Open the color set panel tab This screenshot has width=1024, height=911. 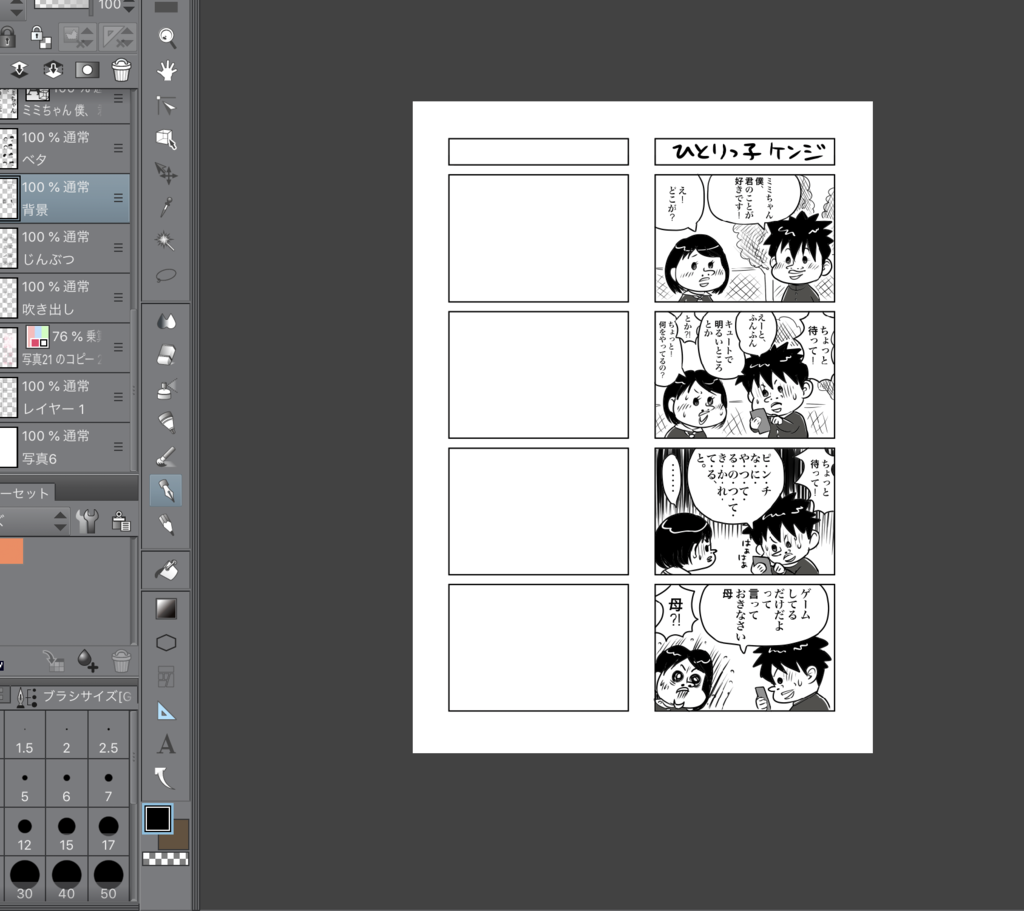click(x=26, y=493)
